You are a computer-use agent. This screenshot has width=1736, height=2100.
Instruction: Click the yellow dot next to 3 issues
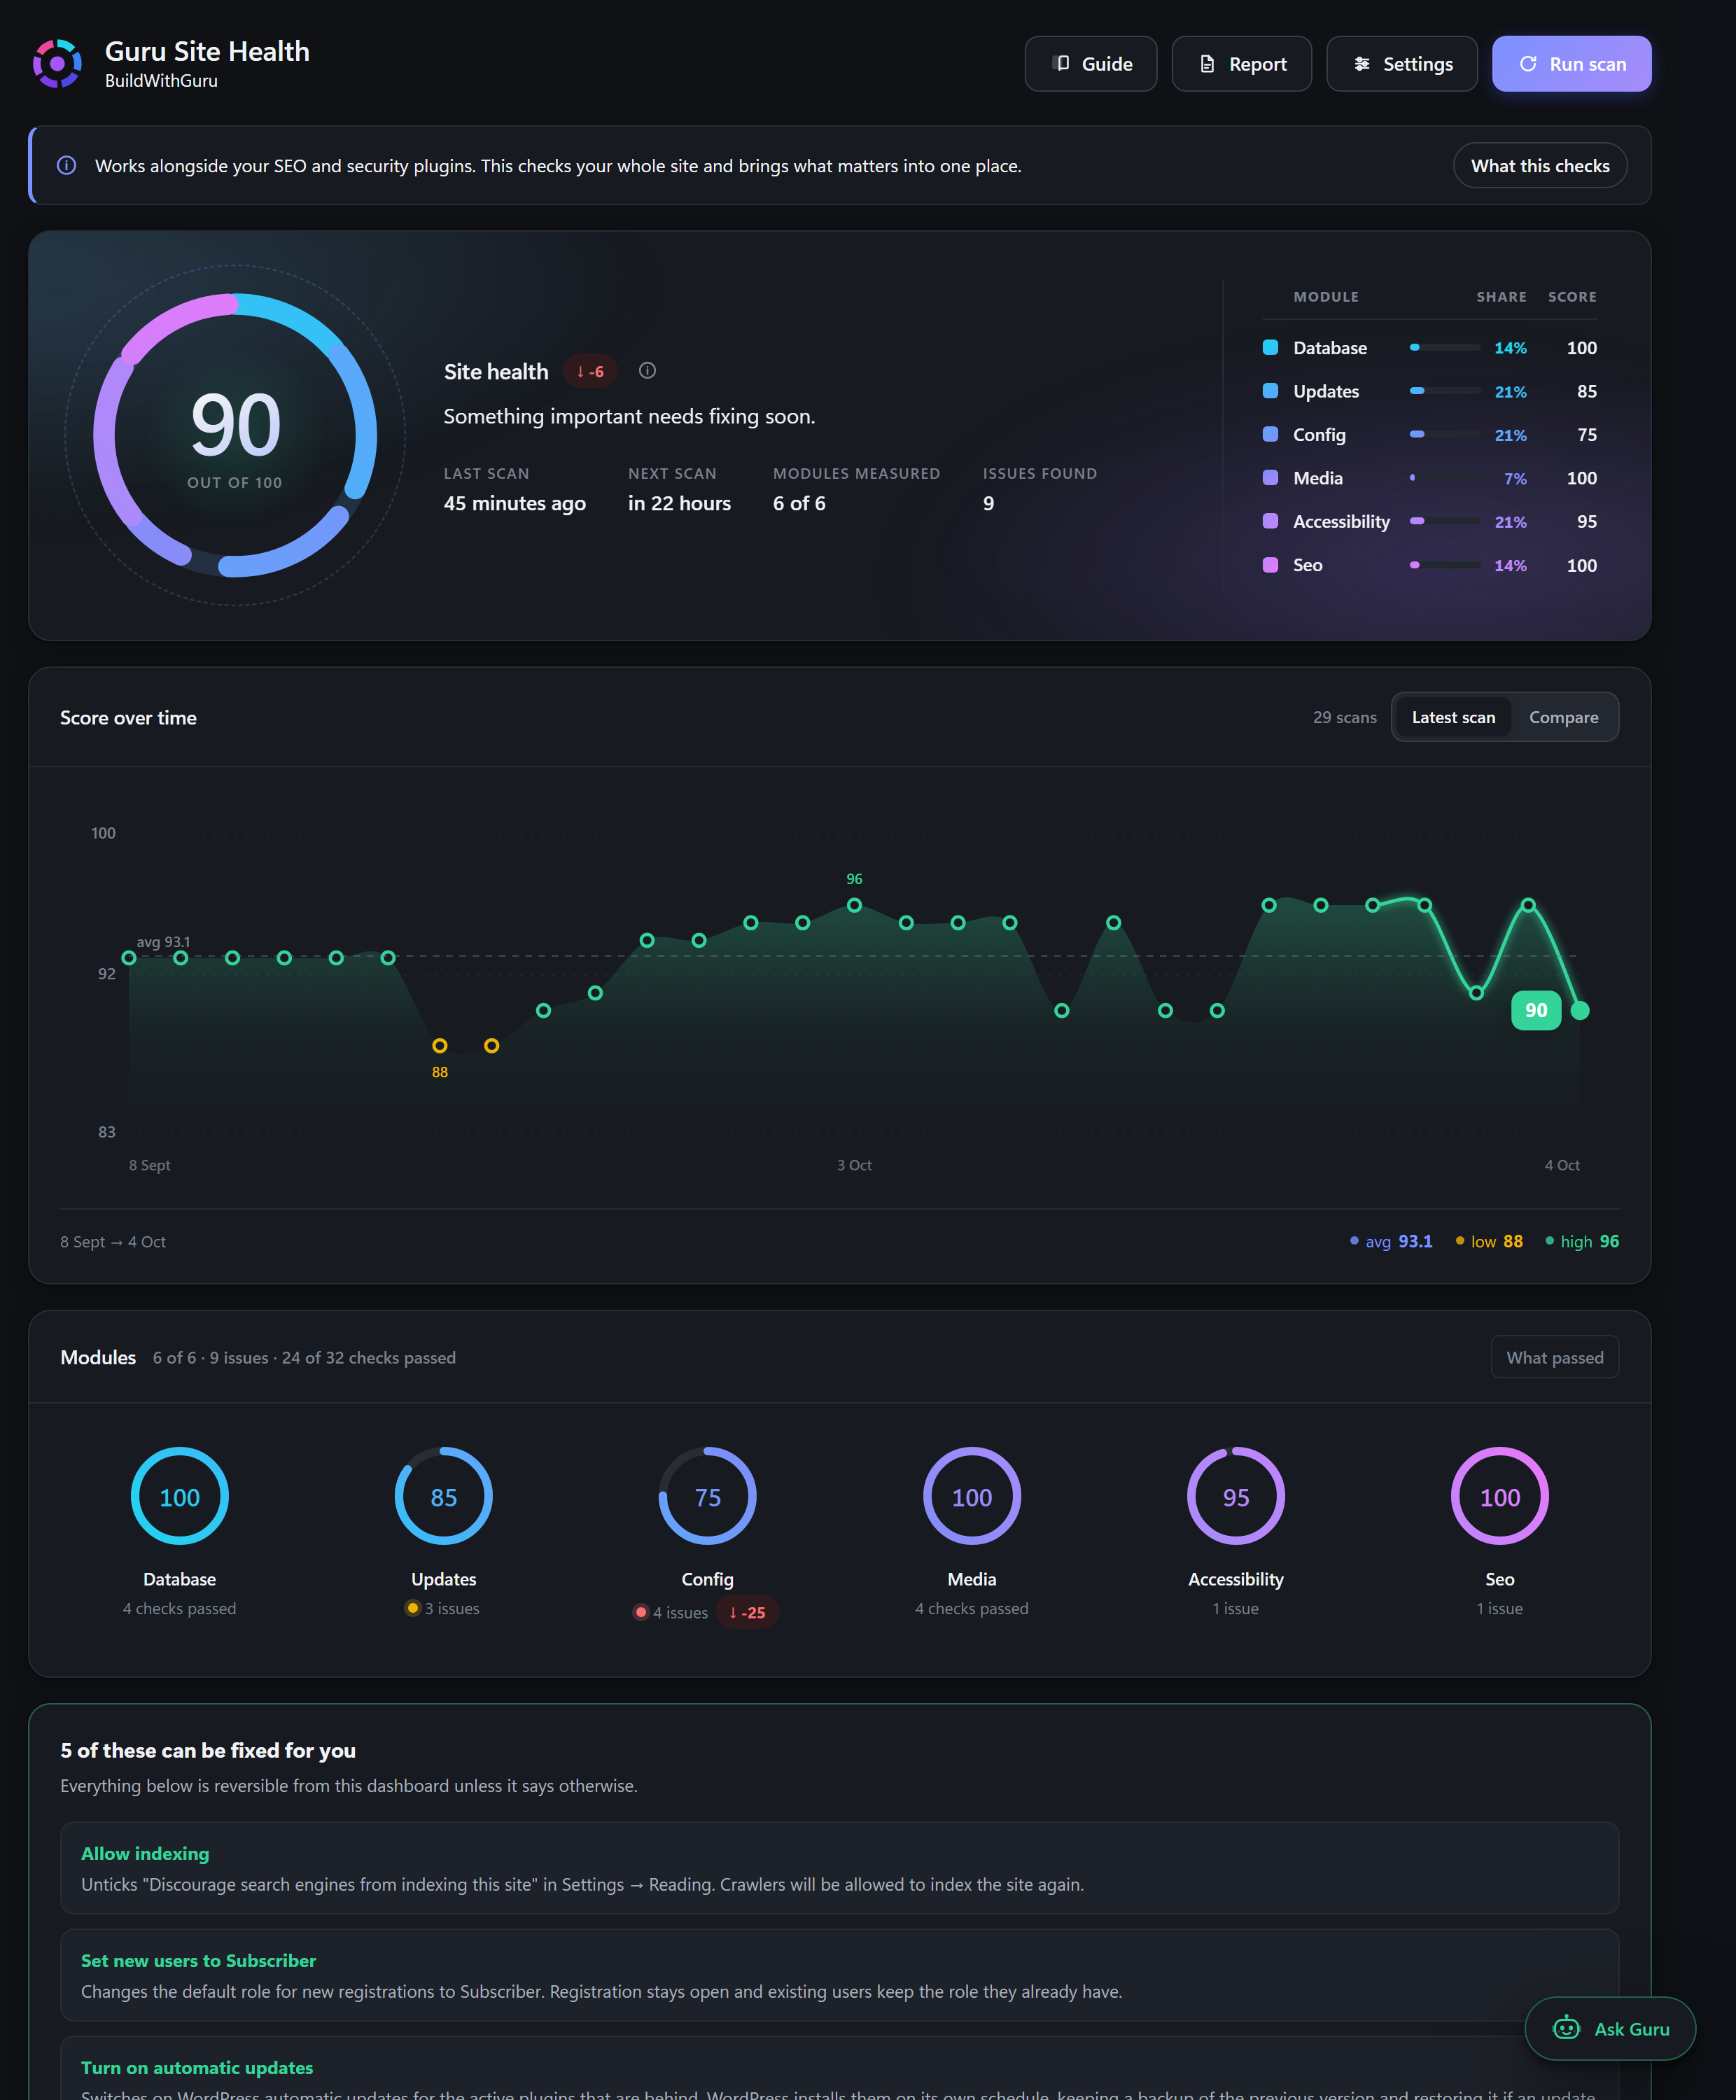point(412,1608)
